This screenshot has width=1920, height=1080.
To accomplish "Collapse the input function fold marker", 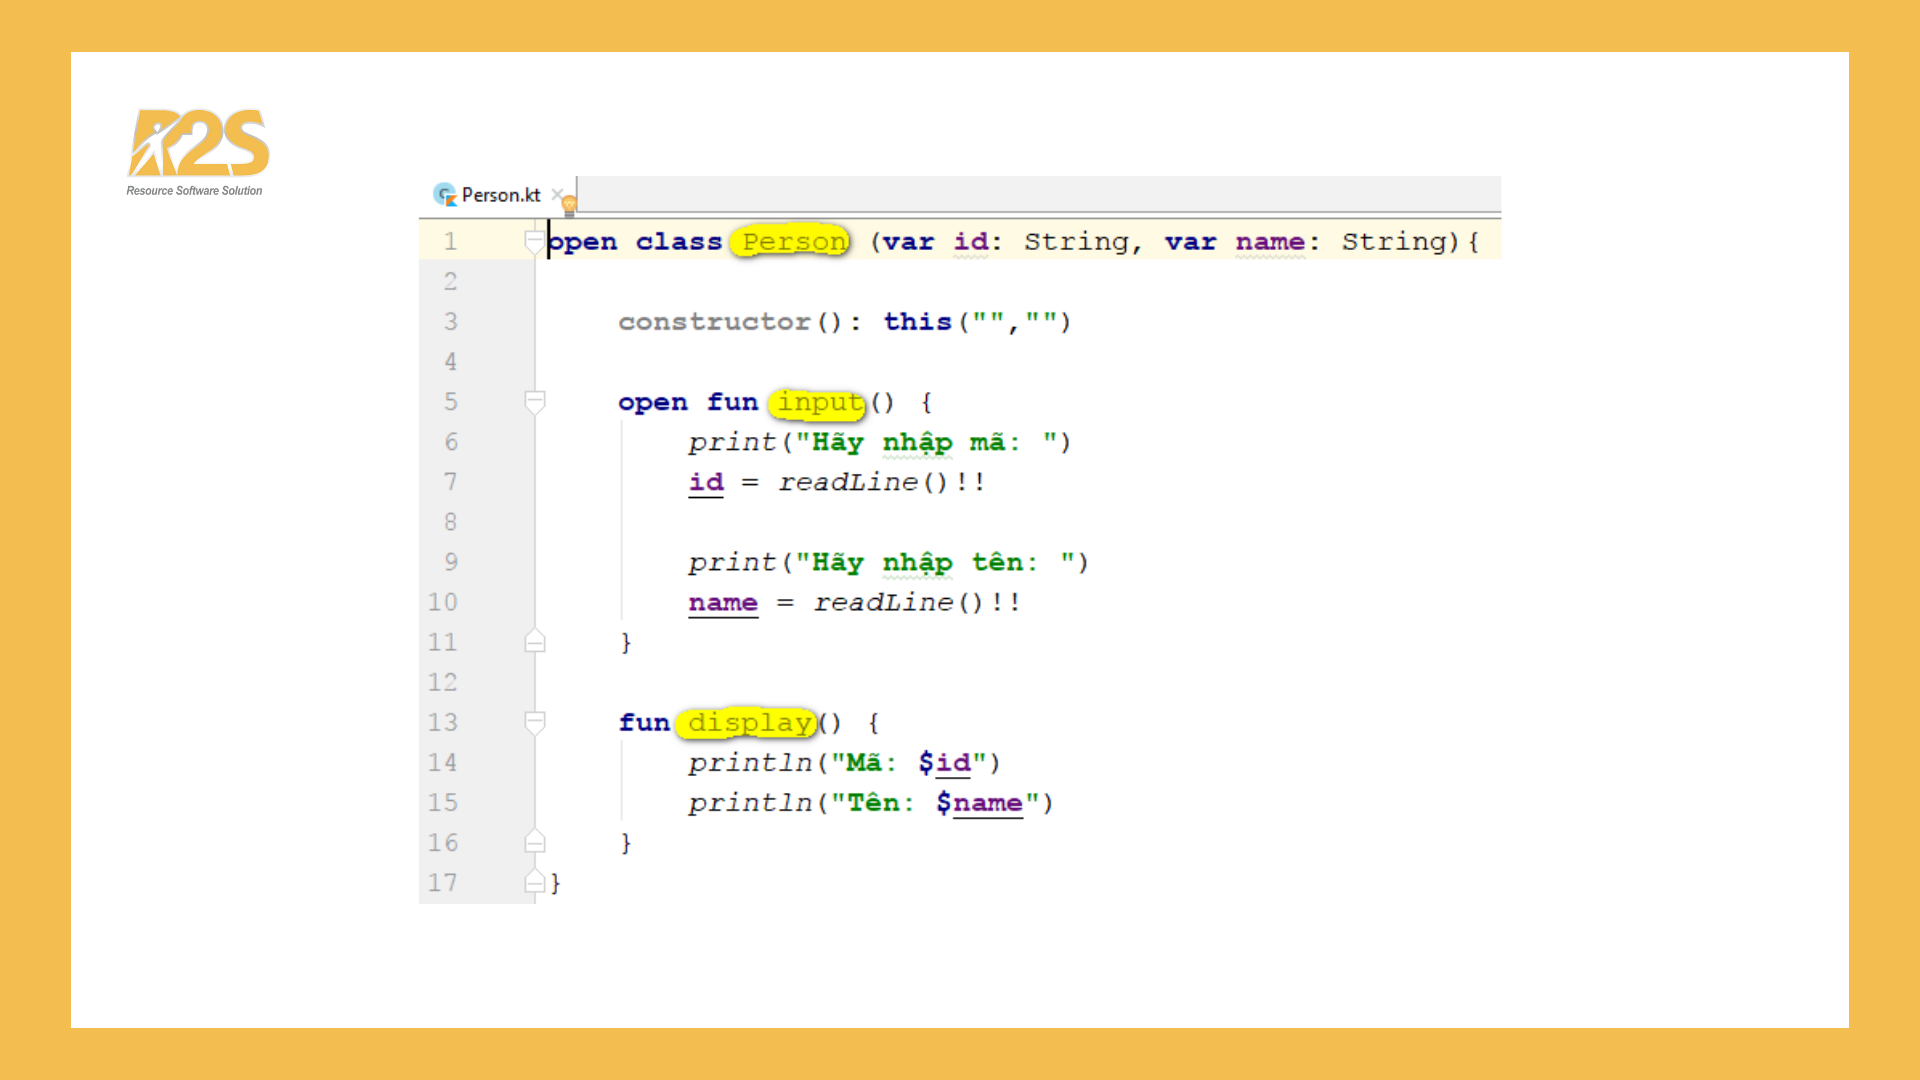I will (x=535, y=401).
